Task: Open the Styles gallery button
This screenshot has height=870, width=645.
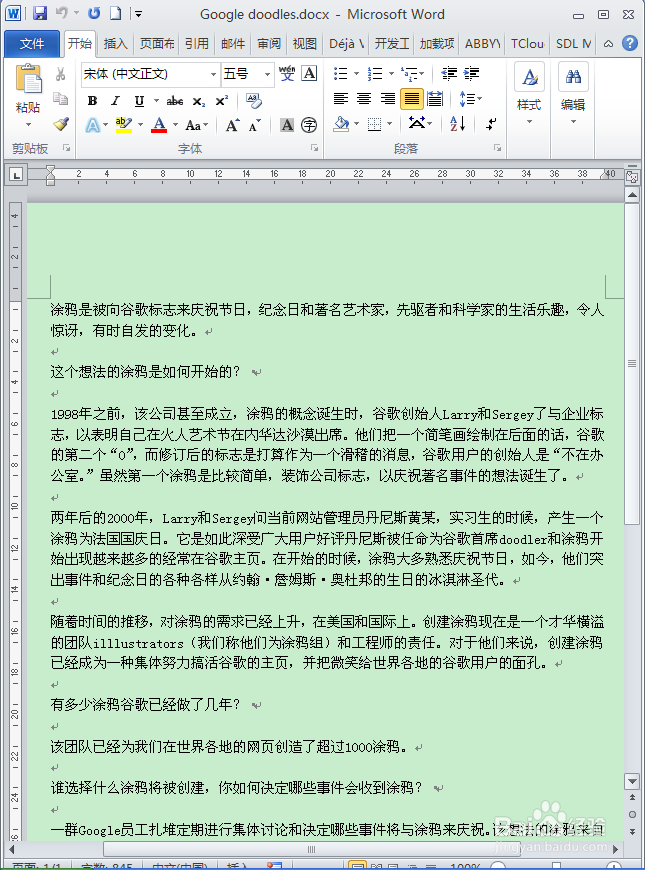Action: coord(529,93)
